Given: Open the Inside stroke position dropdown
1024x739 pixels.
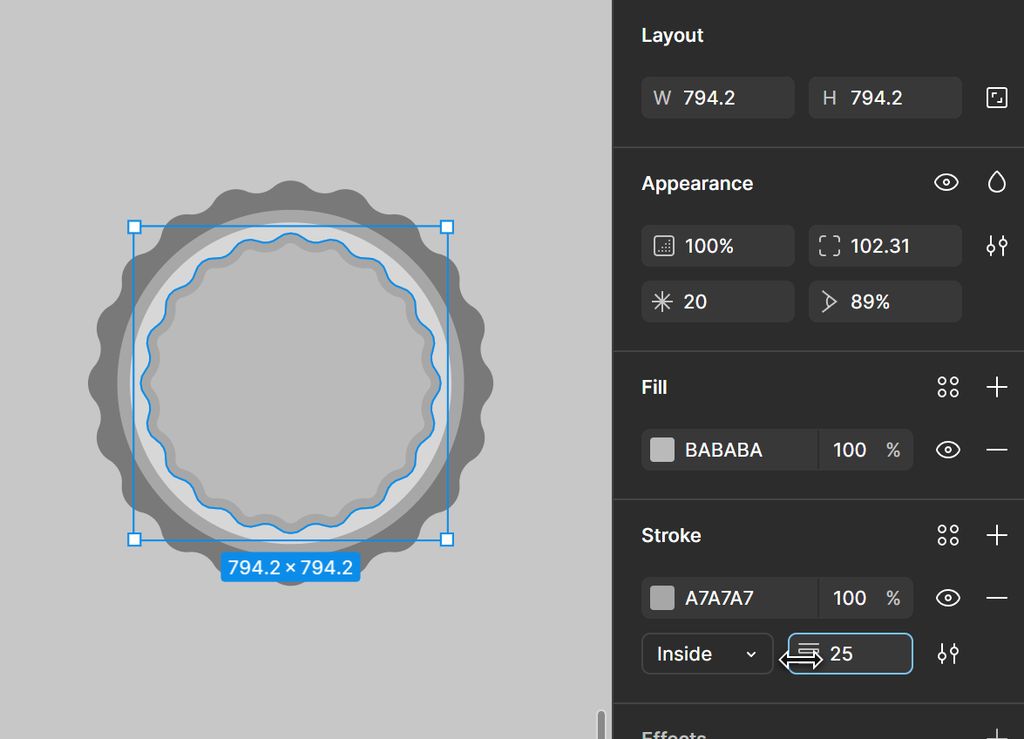Looking at the screenshot, I should (707, 654).
